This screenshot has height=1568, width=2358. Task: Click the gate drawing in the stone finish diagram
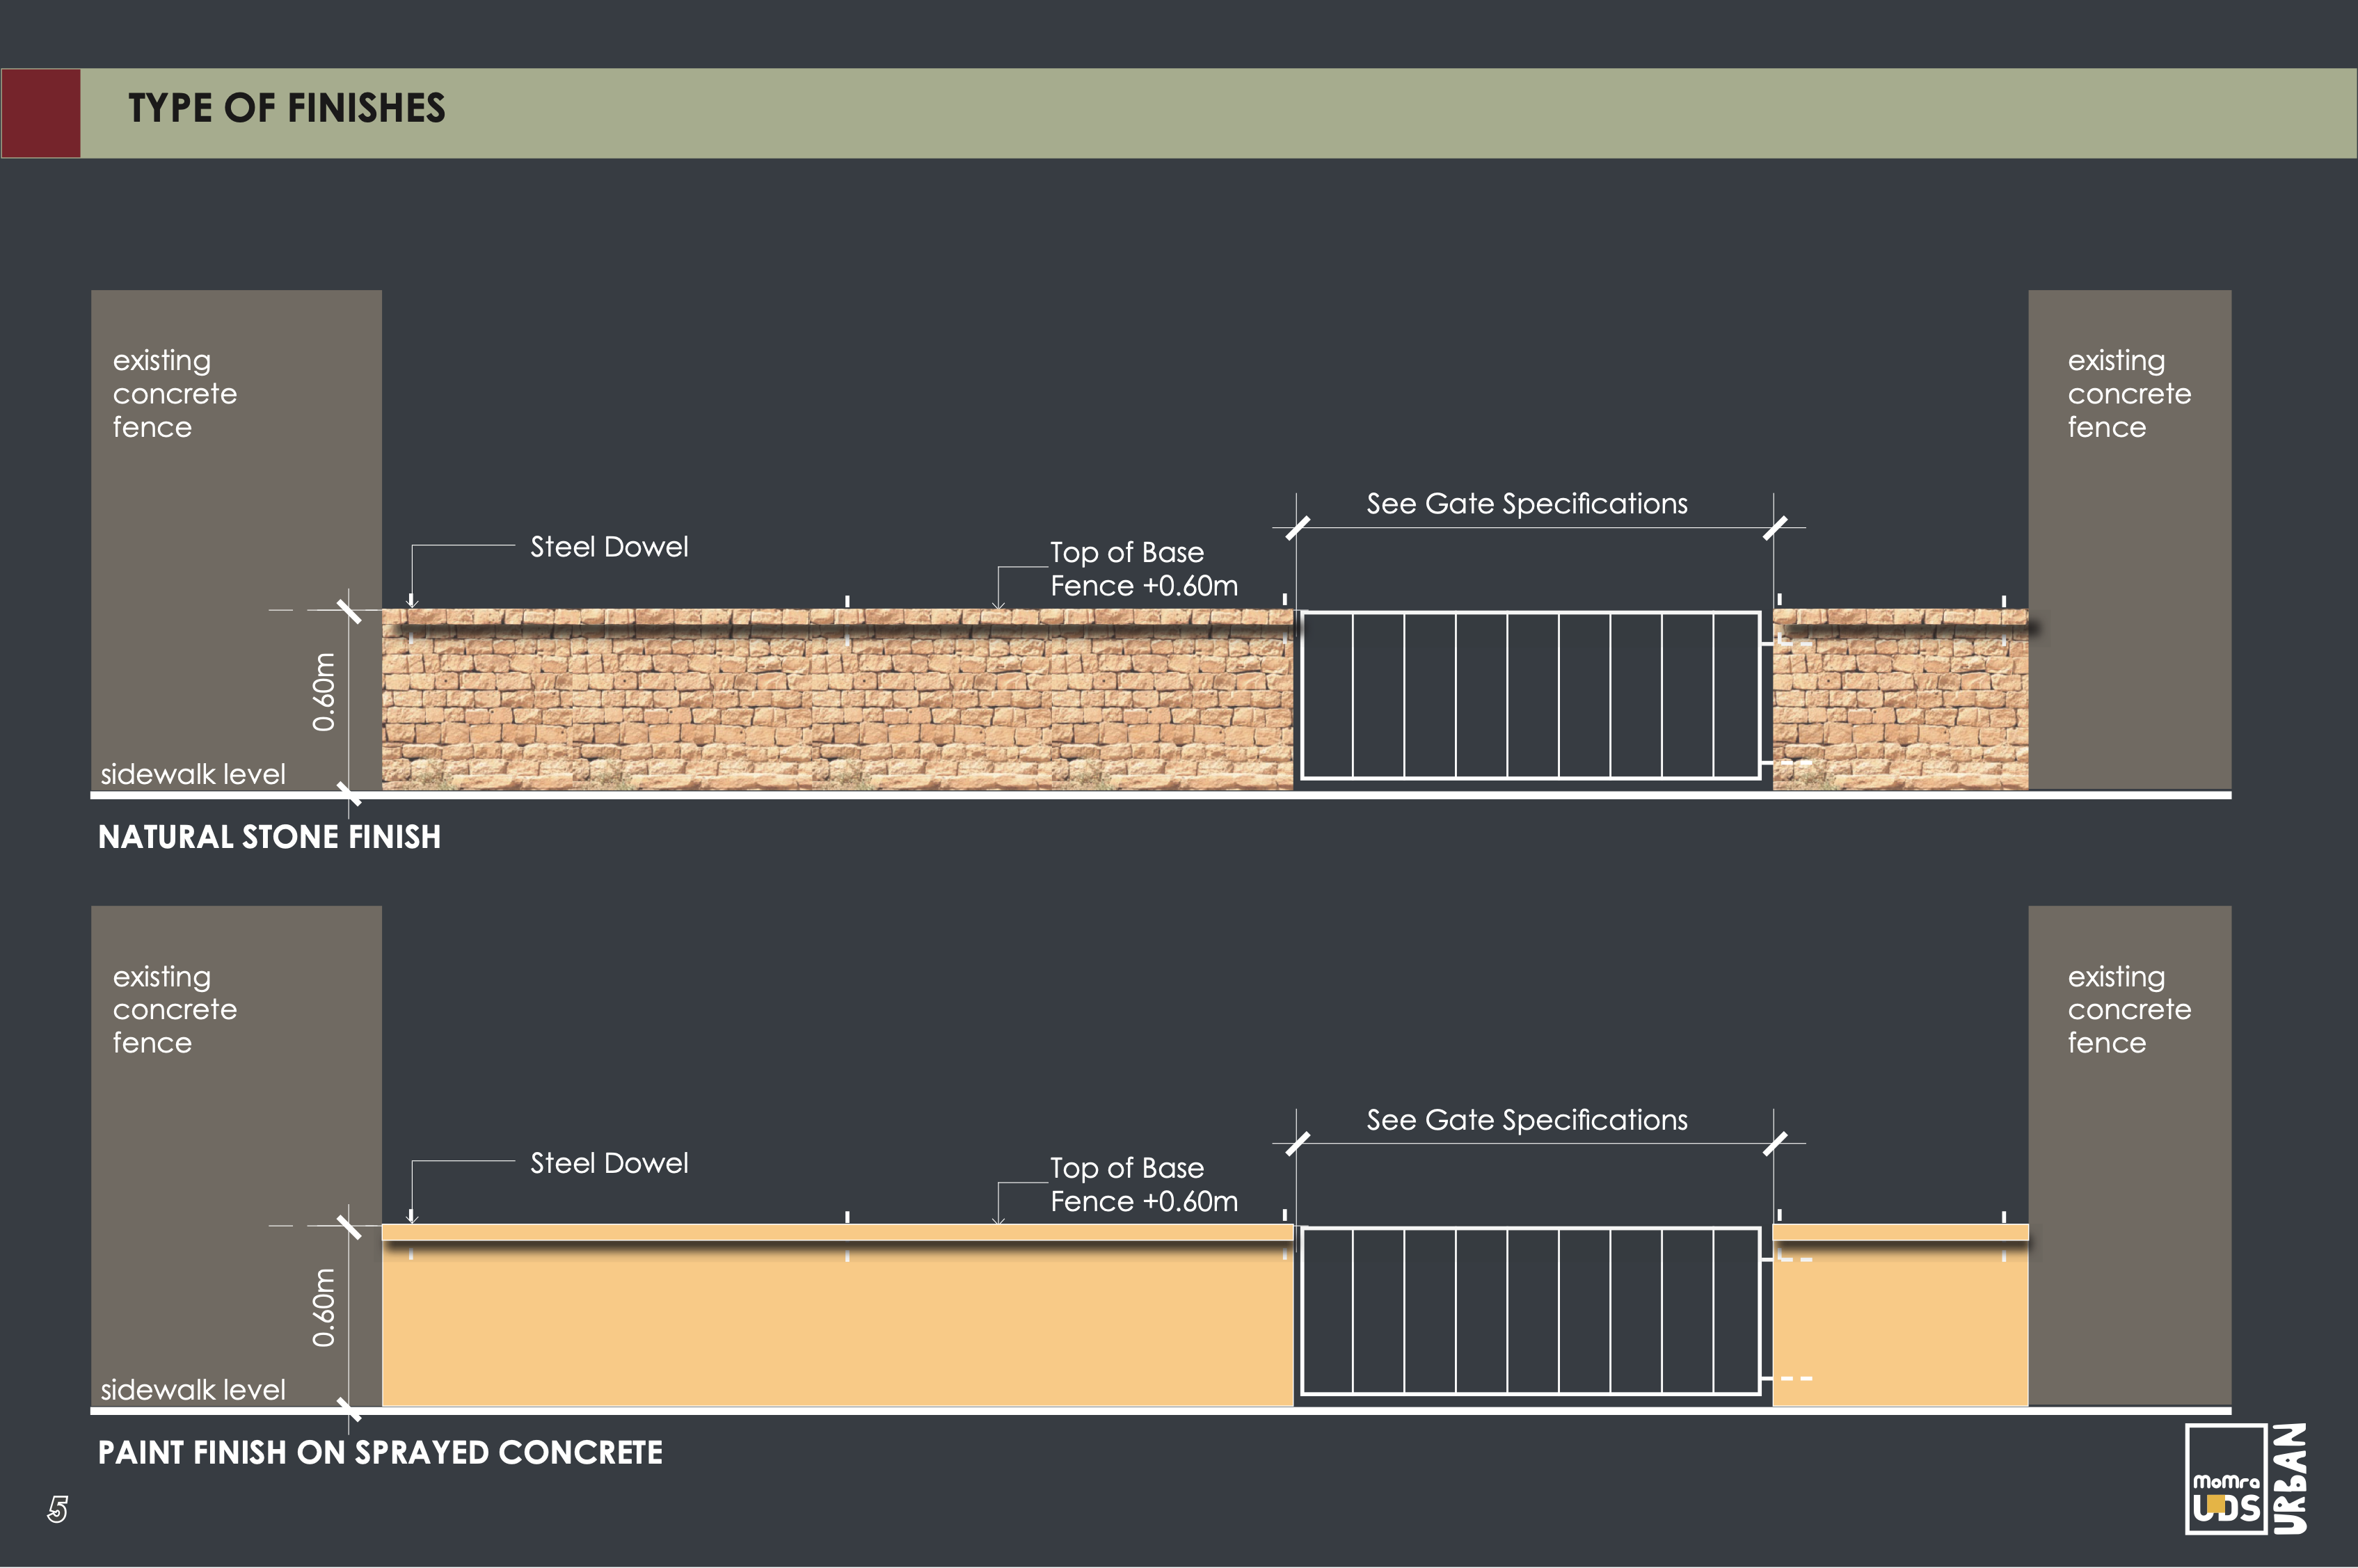pyautogui.click(x=1530, y=695)
